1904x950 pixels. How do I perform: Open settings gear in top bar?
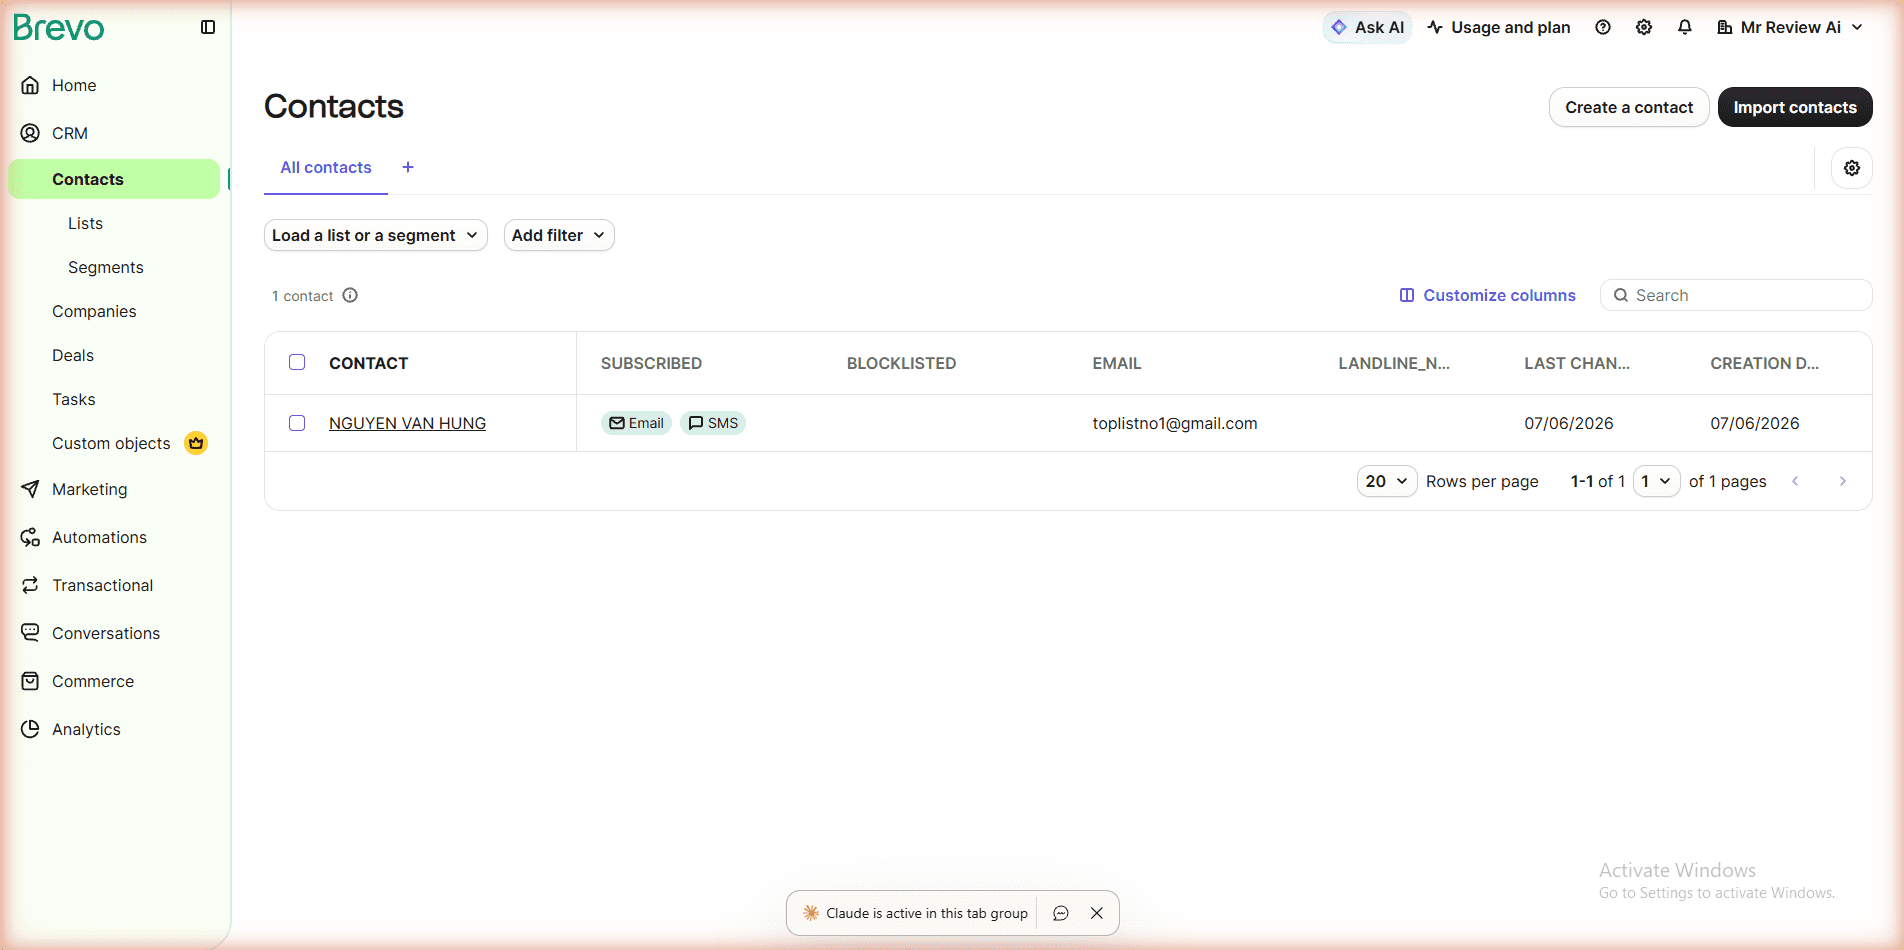pyautogui.click(x=1644, y=27)
